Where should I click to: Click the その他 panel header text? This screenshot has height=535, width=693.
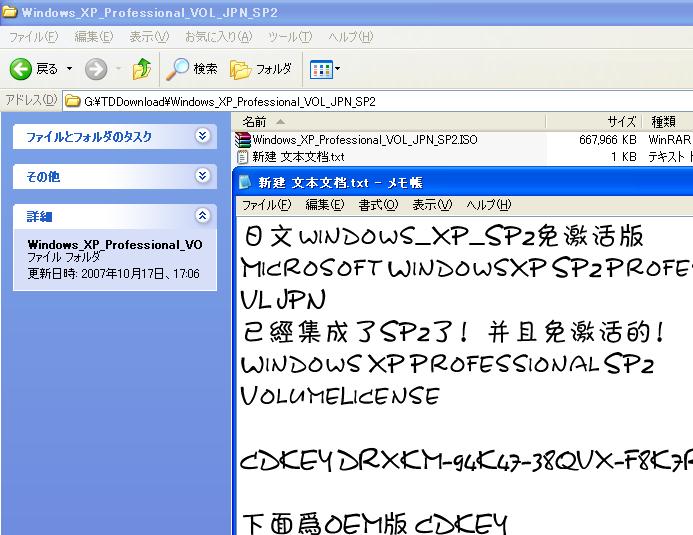(x=43, y=177)
